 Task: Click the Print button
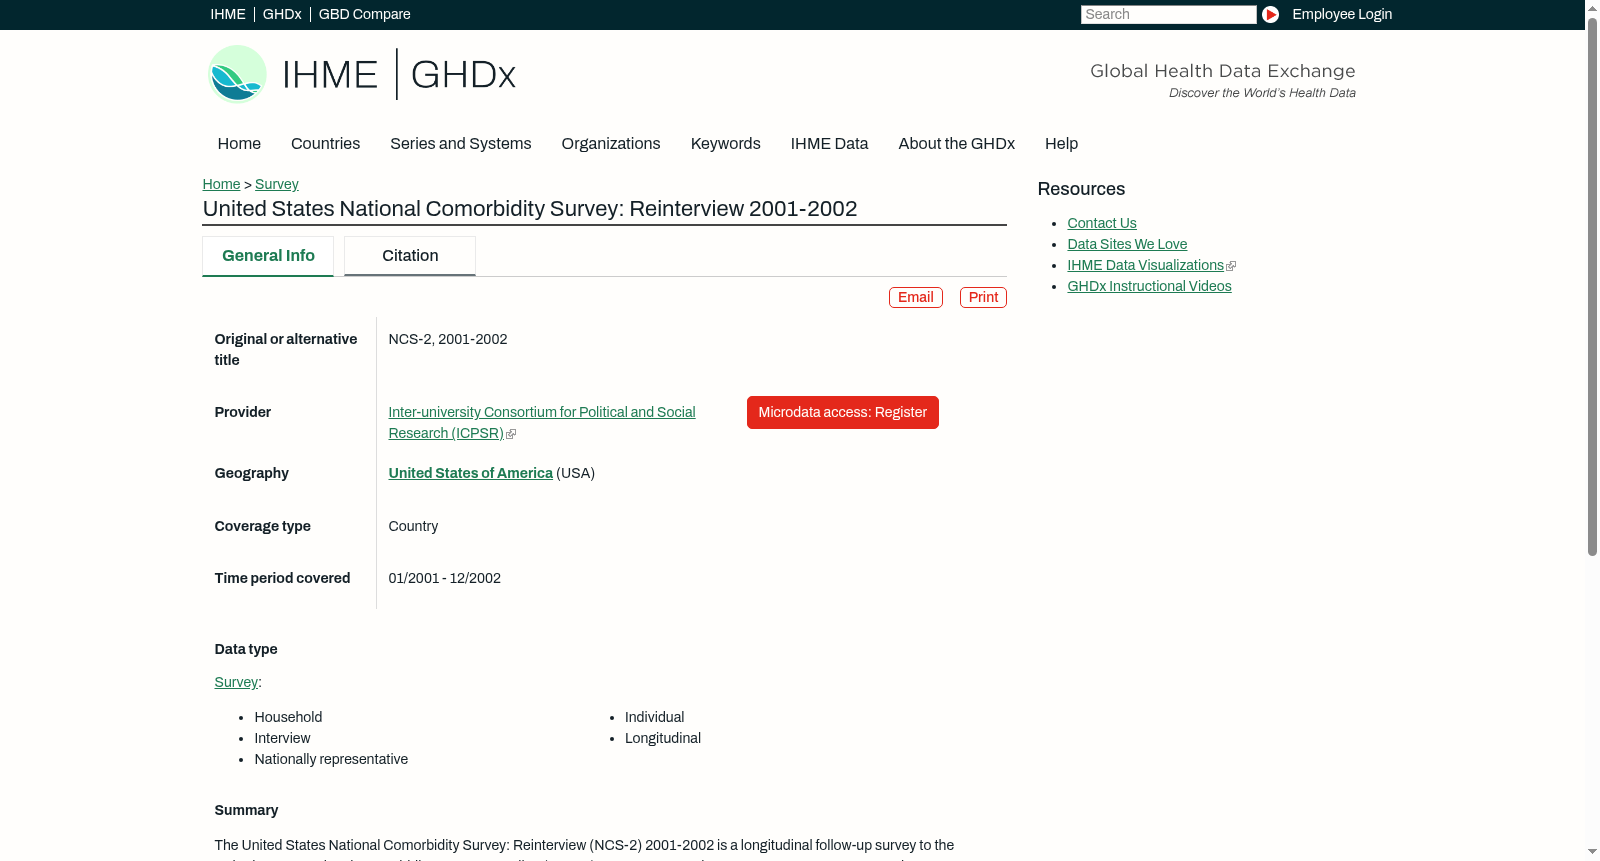pyautogui.click(x=983, y=298)
